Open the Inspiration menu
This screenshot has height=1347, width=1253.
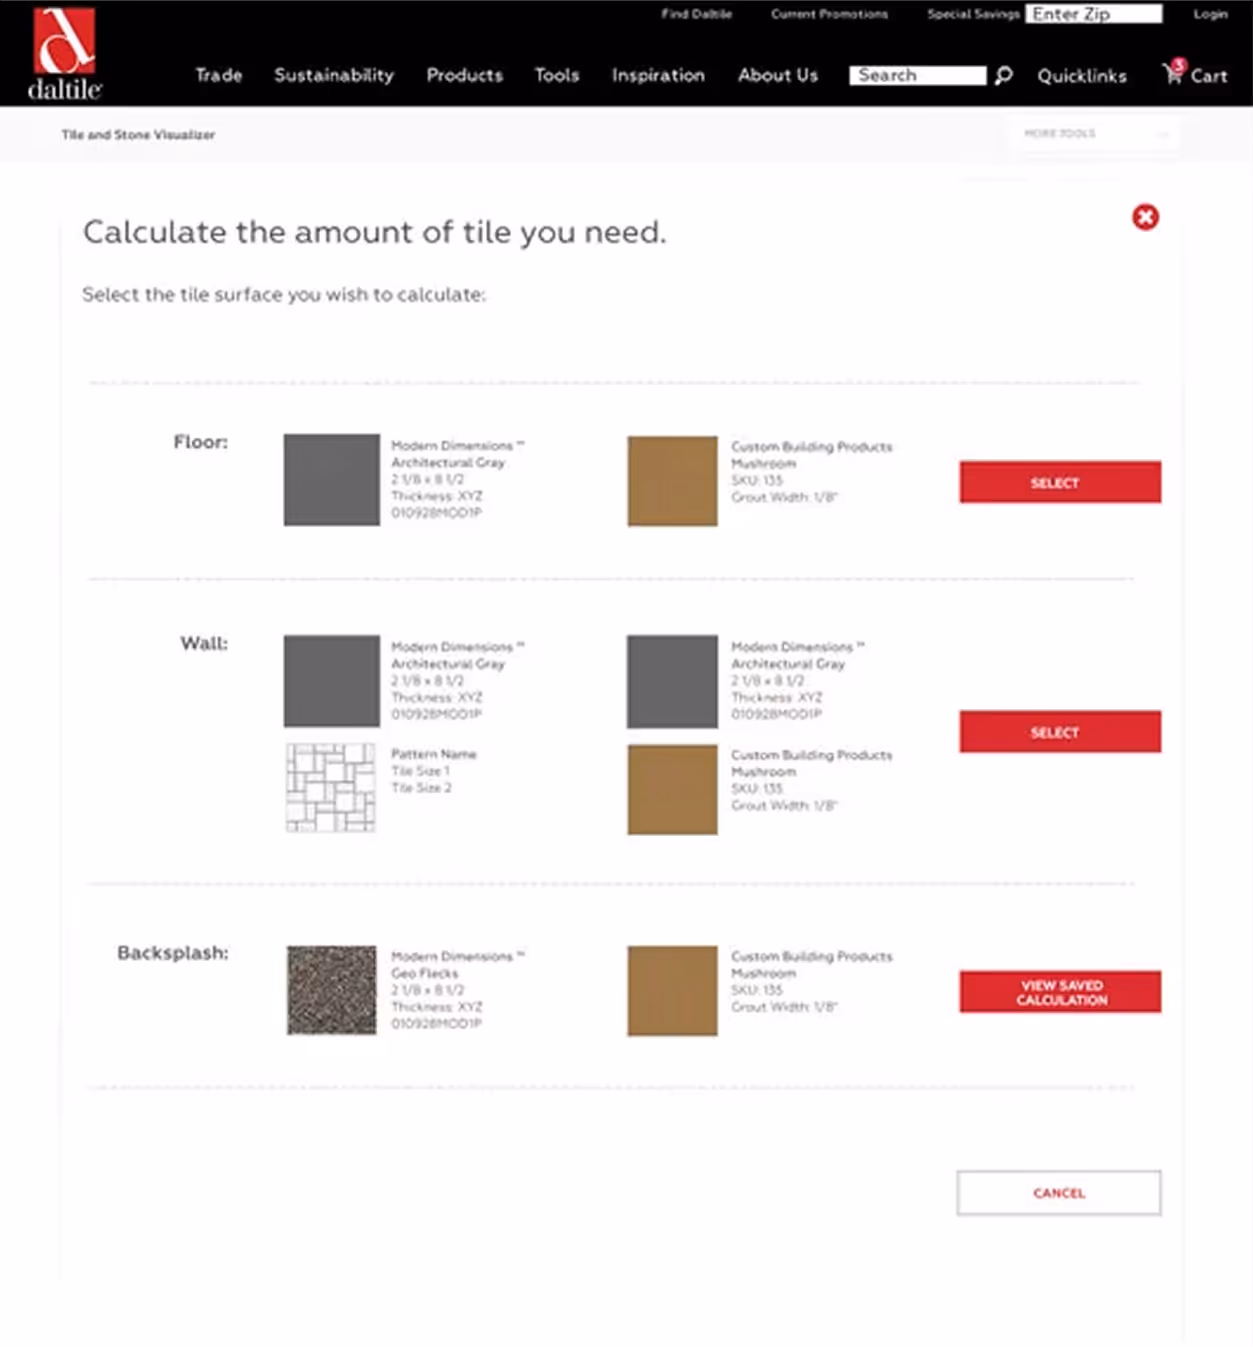tap(658, 75)
